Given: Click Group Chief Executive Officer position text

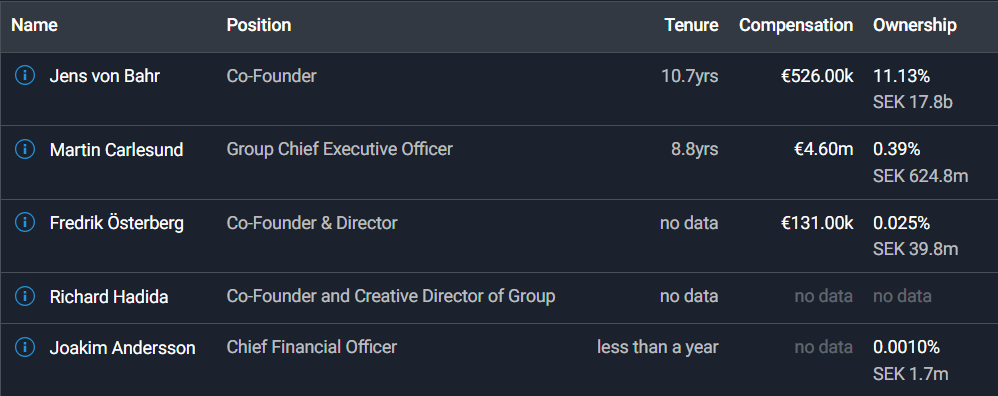Looking at the screenshot, I should (x=340, y=150).
